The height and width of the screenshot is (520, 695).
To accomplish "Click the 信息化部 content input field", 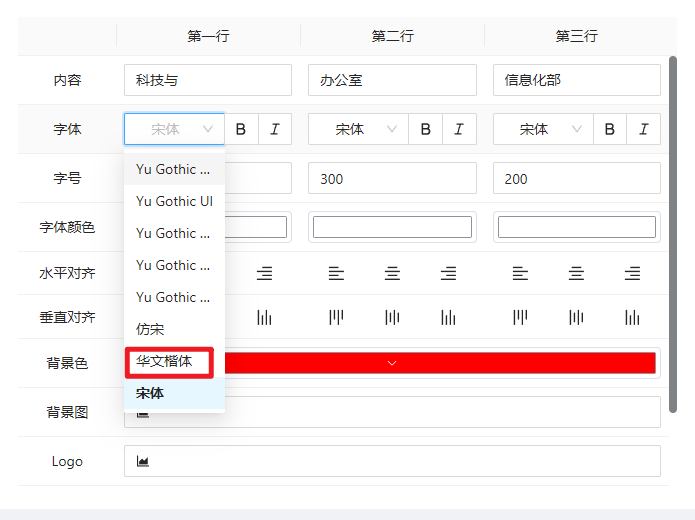I will pos(576,80).
